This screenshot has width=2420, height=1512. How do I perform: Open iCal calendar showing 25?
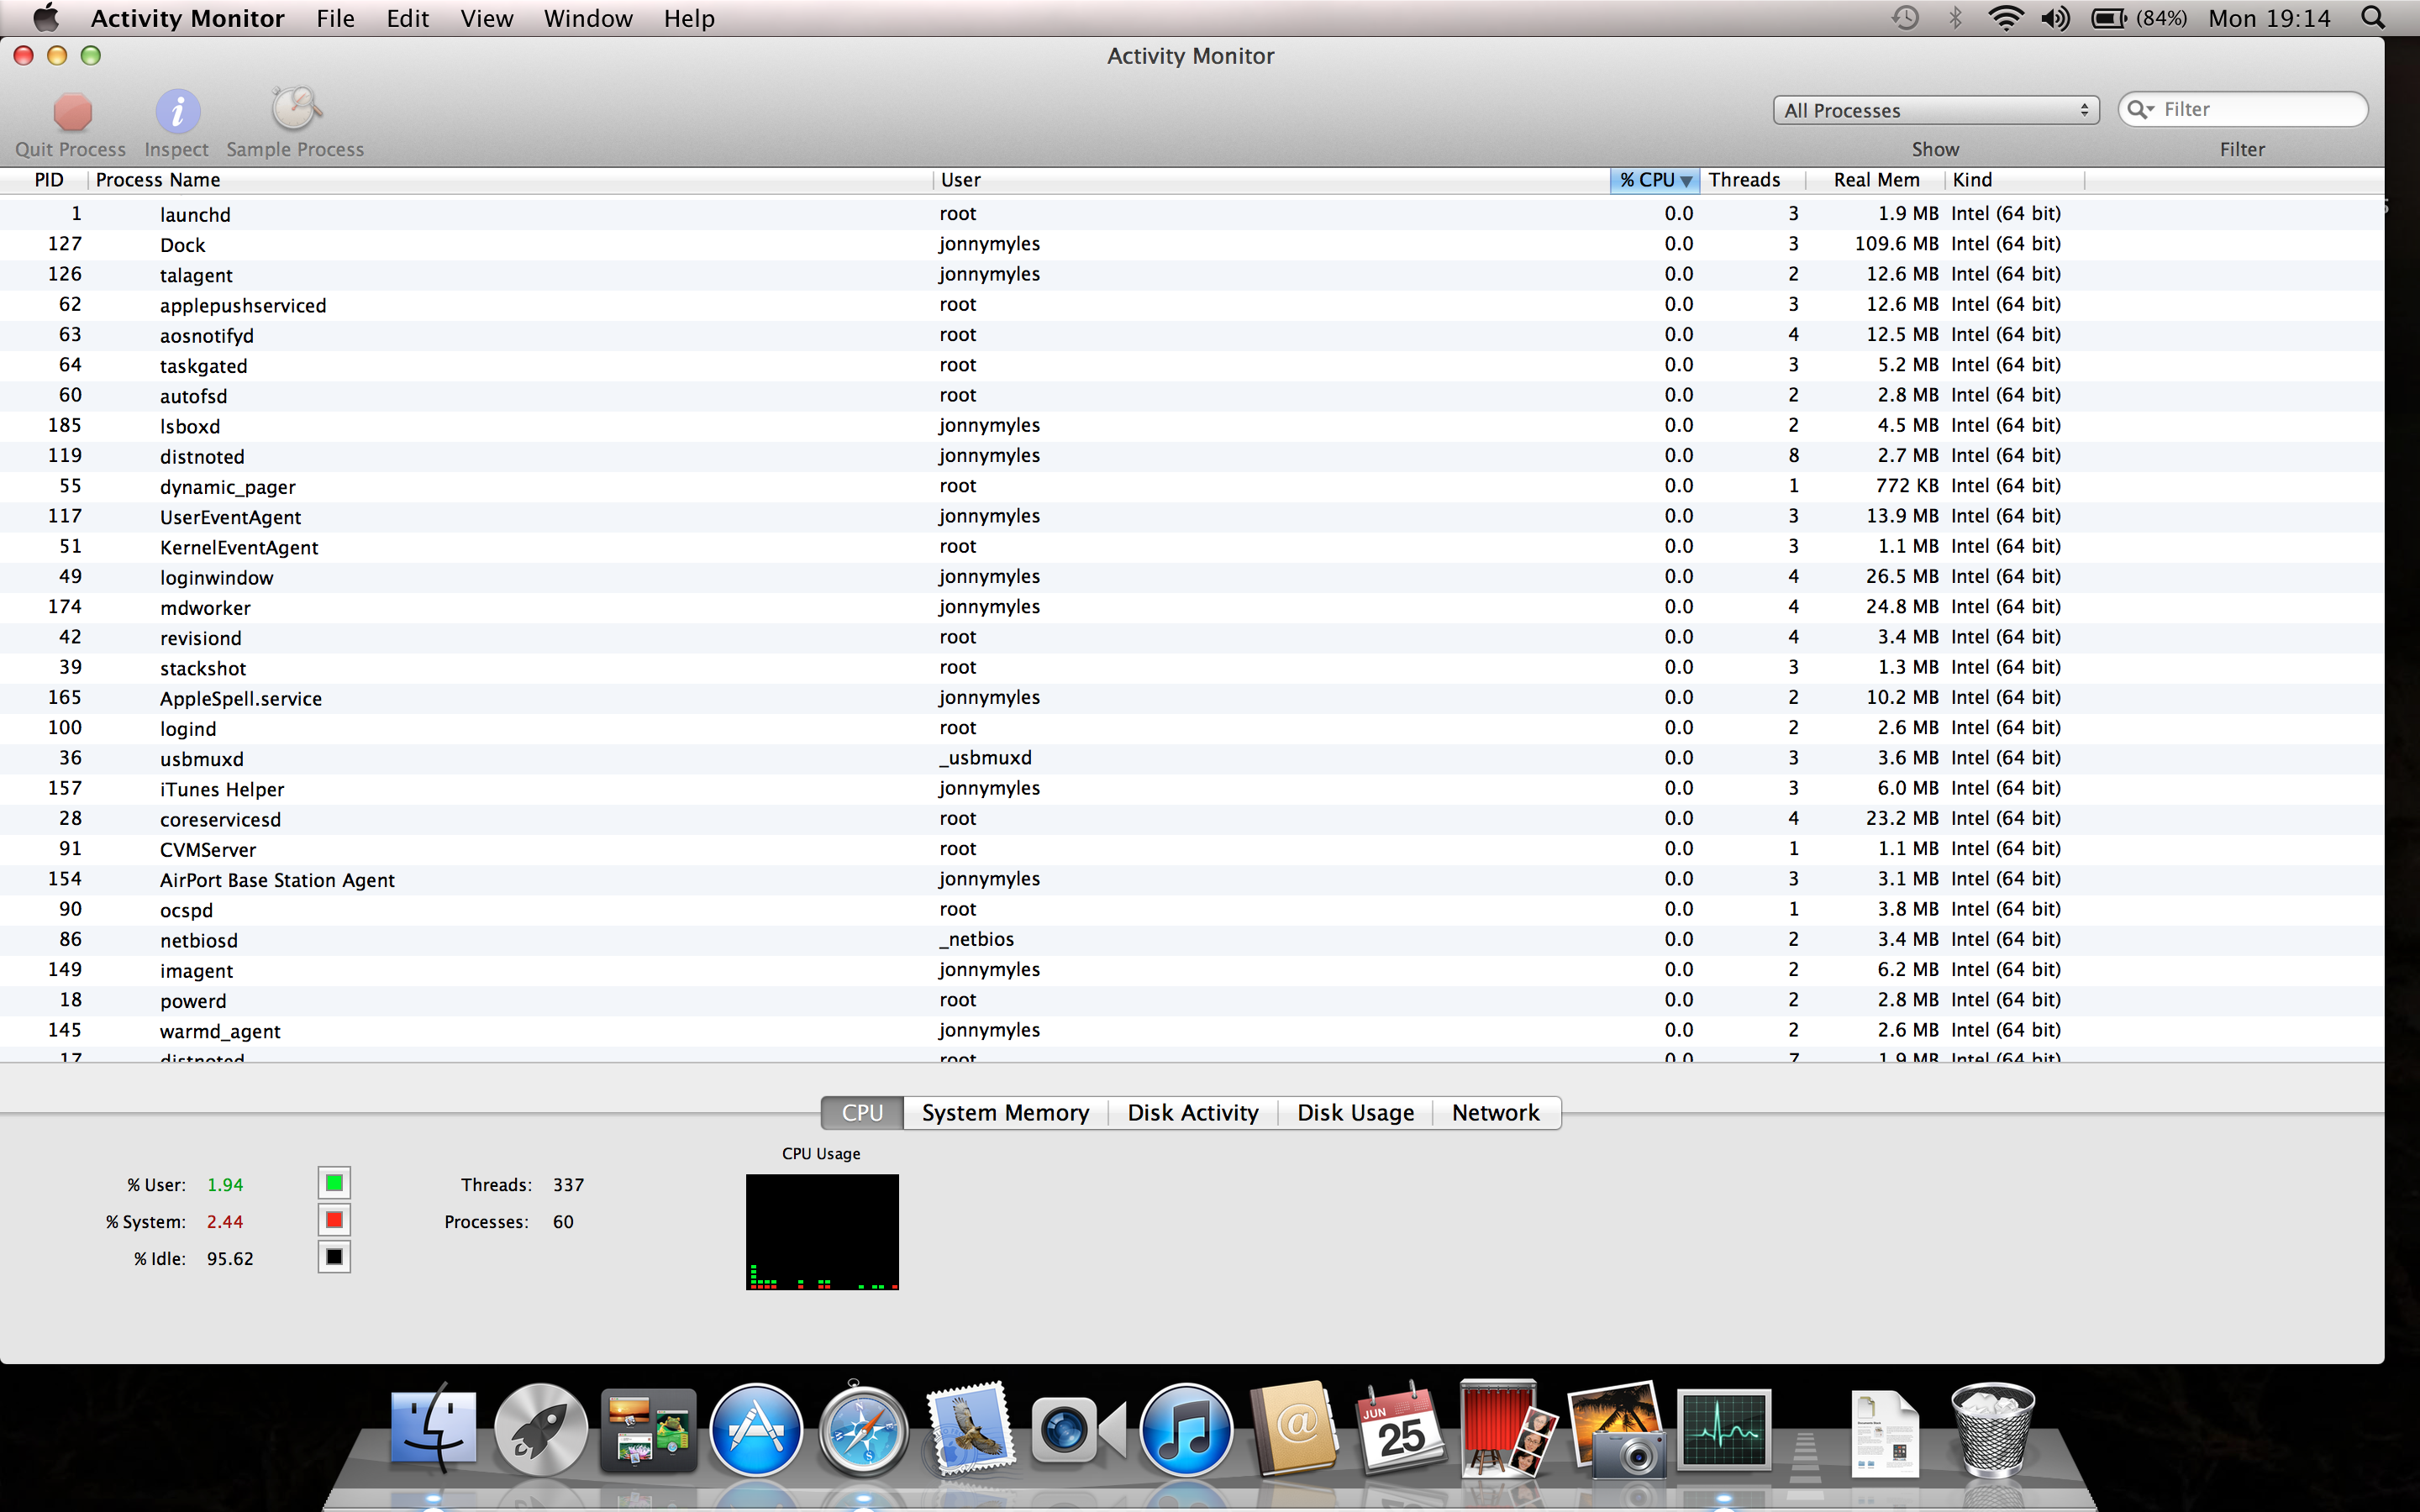pos(1400,1430)
